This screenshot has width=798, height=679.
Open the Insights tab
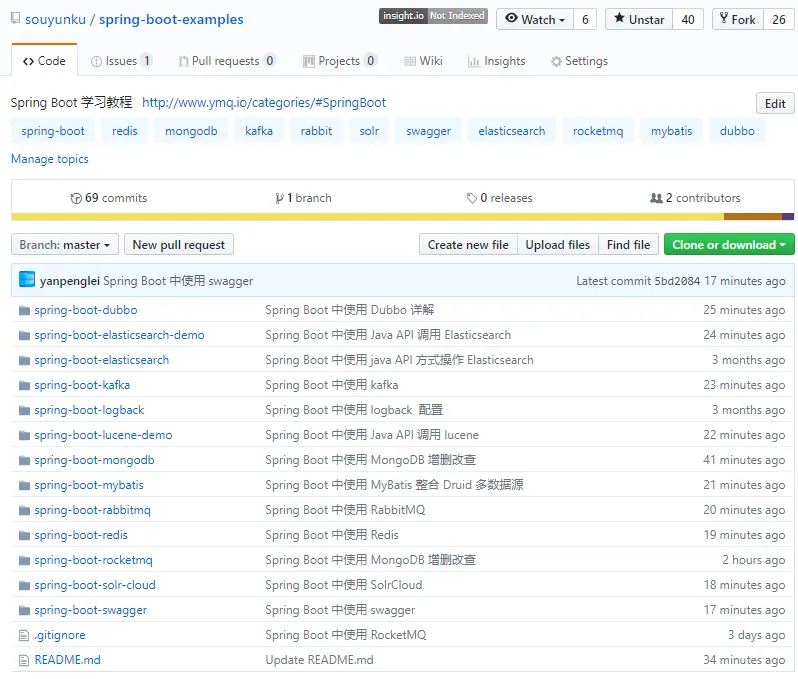pyautogui.click(x=497, y=61)
